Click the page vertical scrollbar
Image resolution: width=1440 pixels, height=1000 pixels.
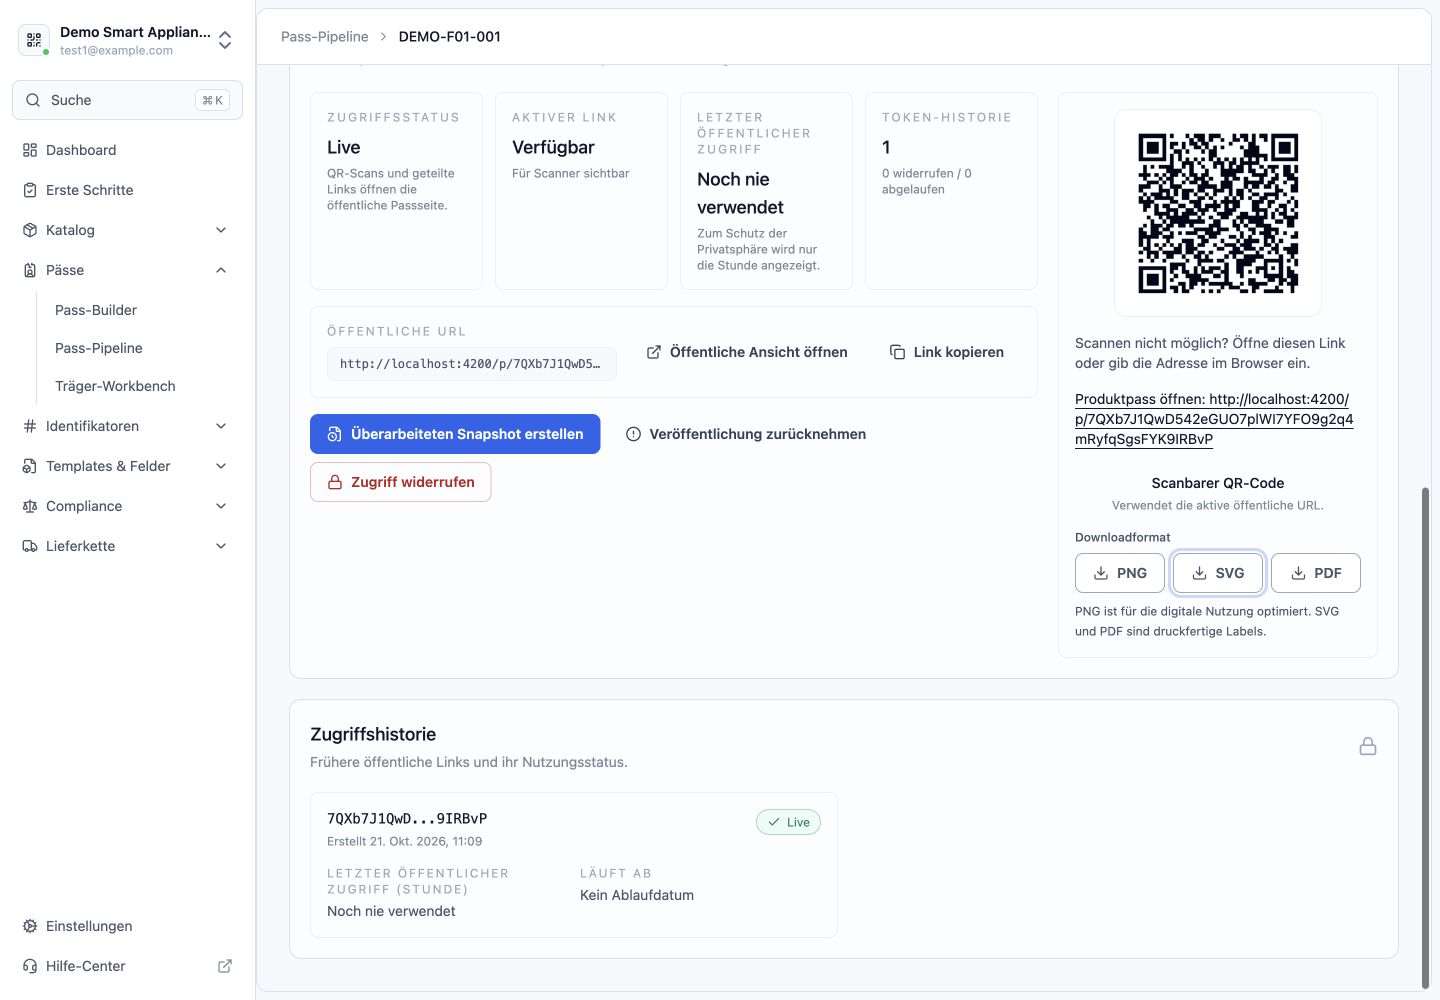(x=1426, y=738)
